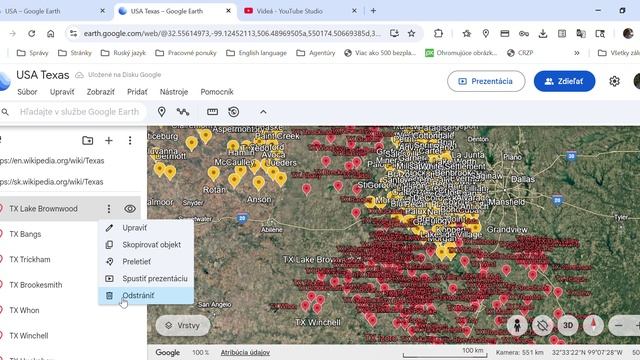Open the browser home page icon
640x360 pixels.
[x=51, y=33]
